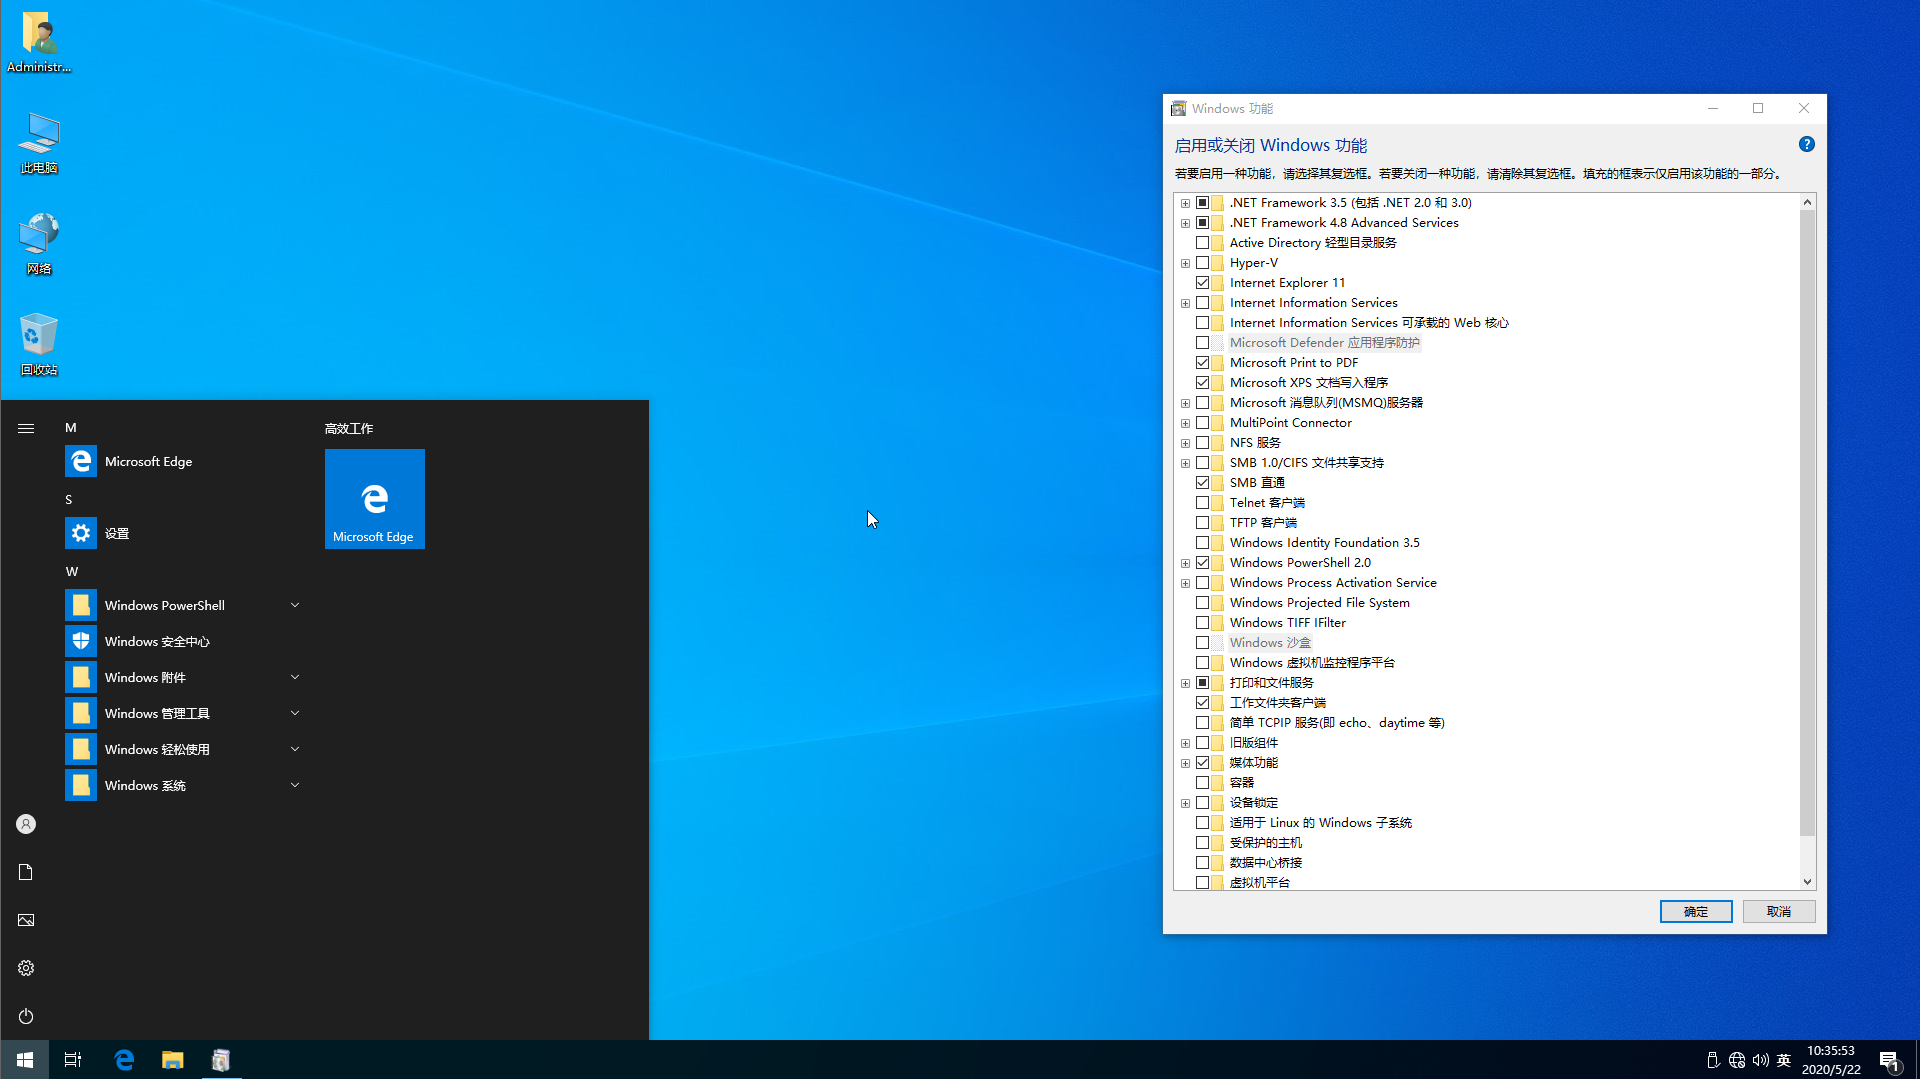This screenshot has height=1079, width=1920.
Task: Expand 打印和文件服务 tree node
Action: (1186, 683)
